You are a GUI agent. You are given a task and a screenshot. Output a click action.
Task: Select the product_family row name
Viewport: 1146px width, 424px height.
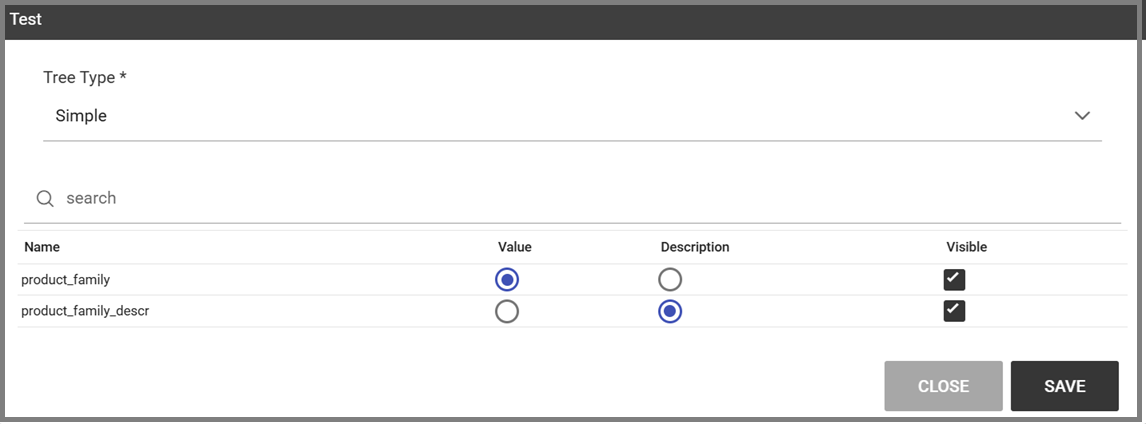click(66, 279)
